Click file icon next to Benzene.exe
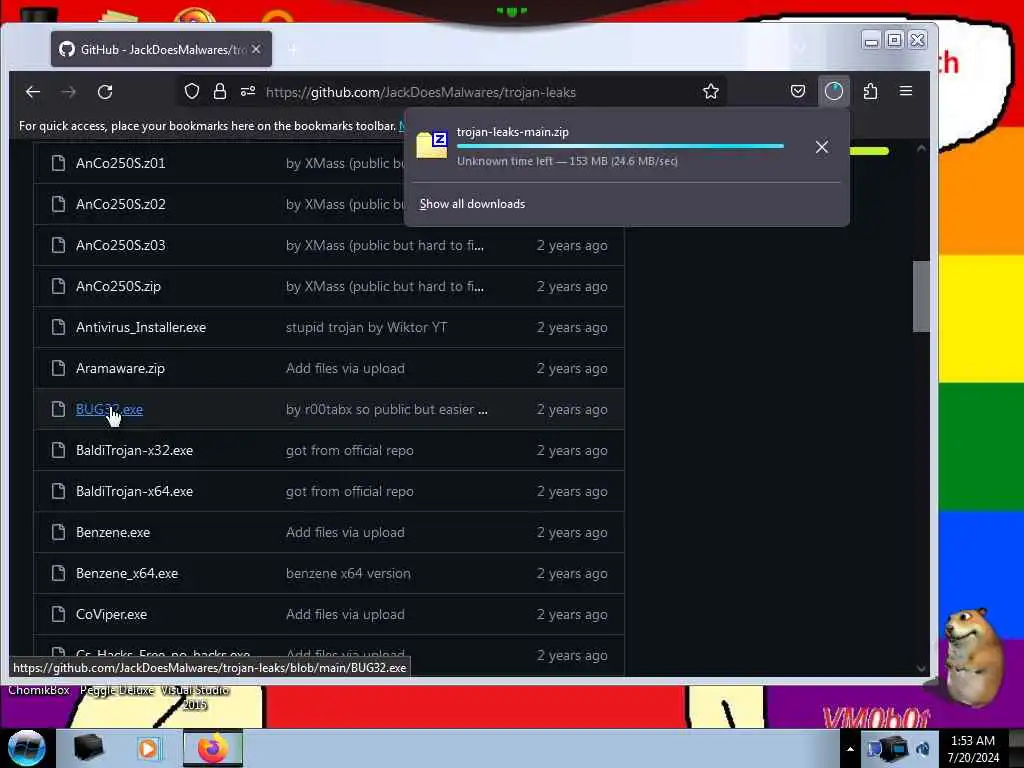Viewport: 1024px width, 768px height. coord(58,532)
